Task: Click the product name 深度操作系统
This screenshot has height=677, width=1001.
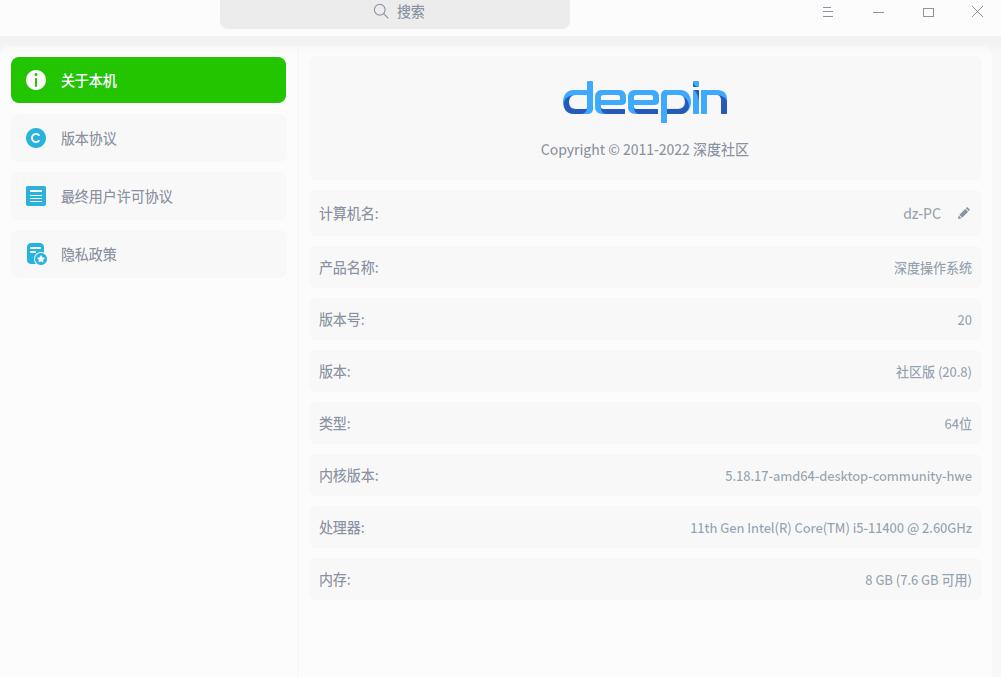Action: click(932, 267)
